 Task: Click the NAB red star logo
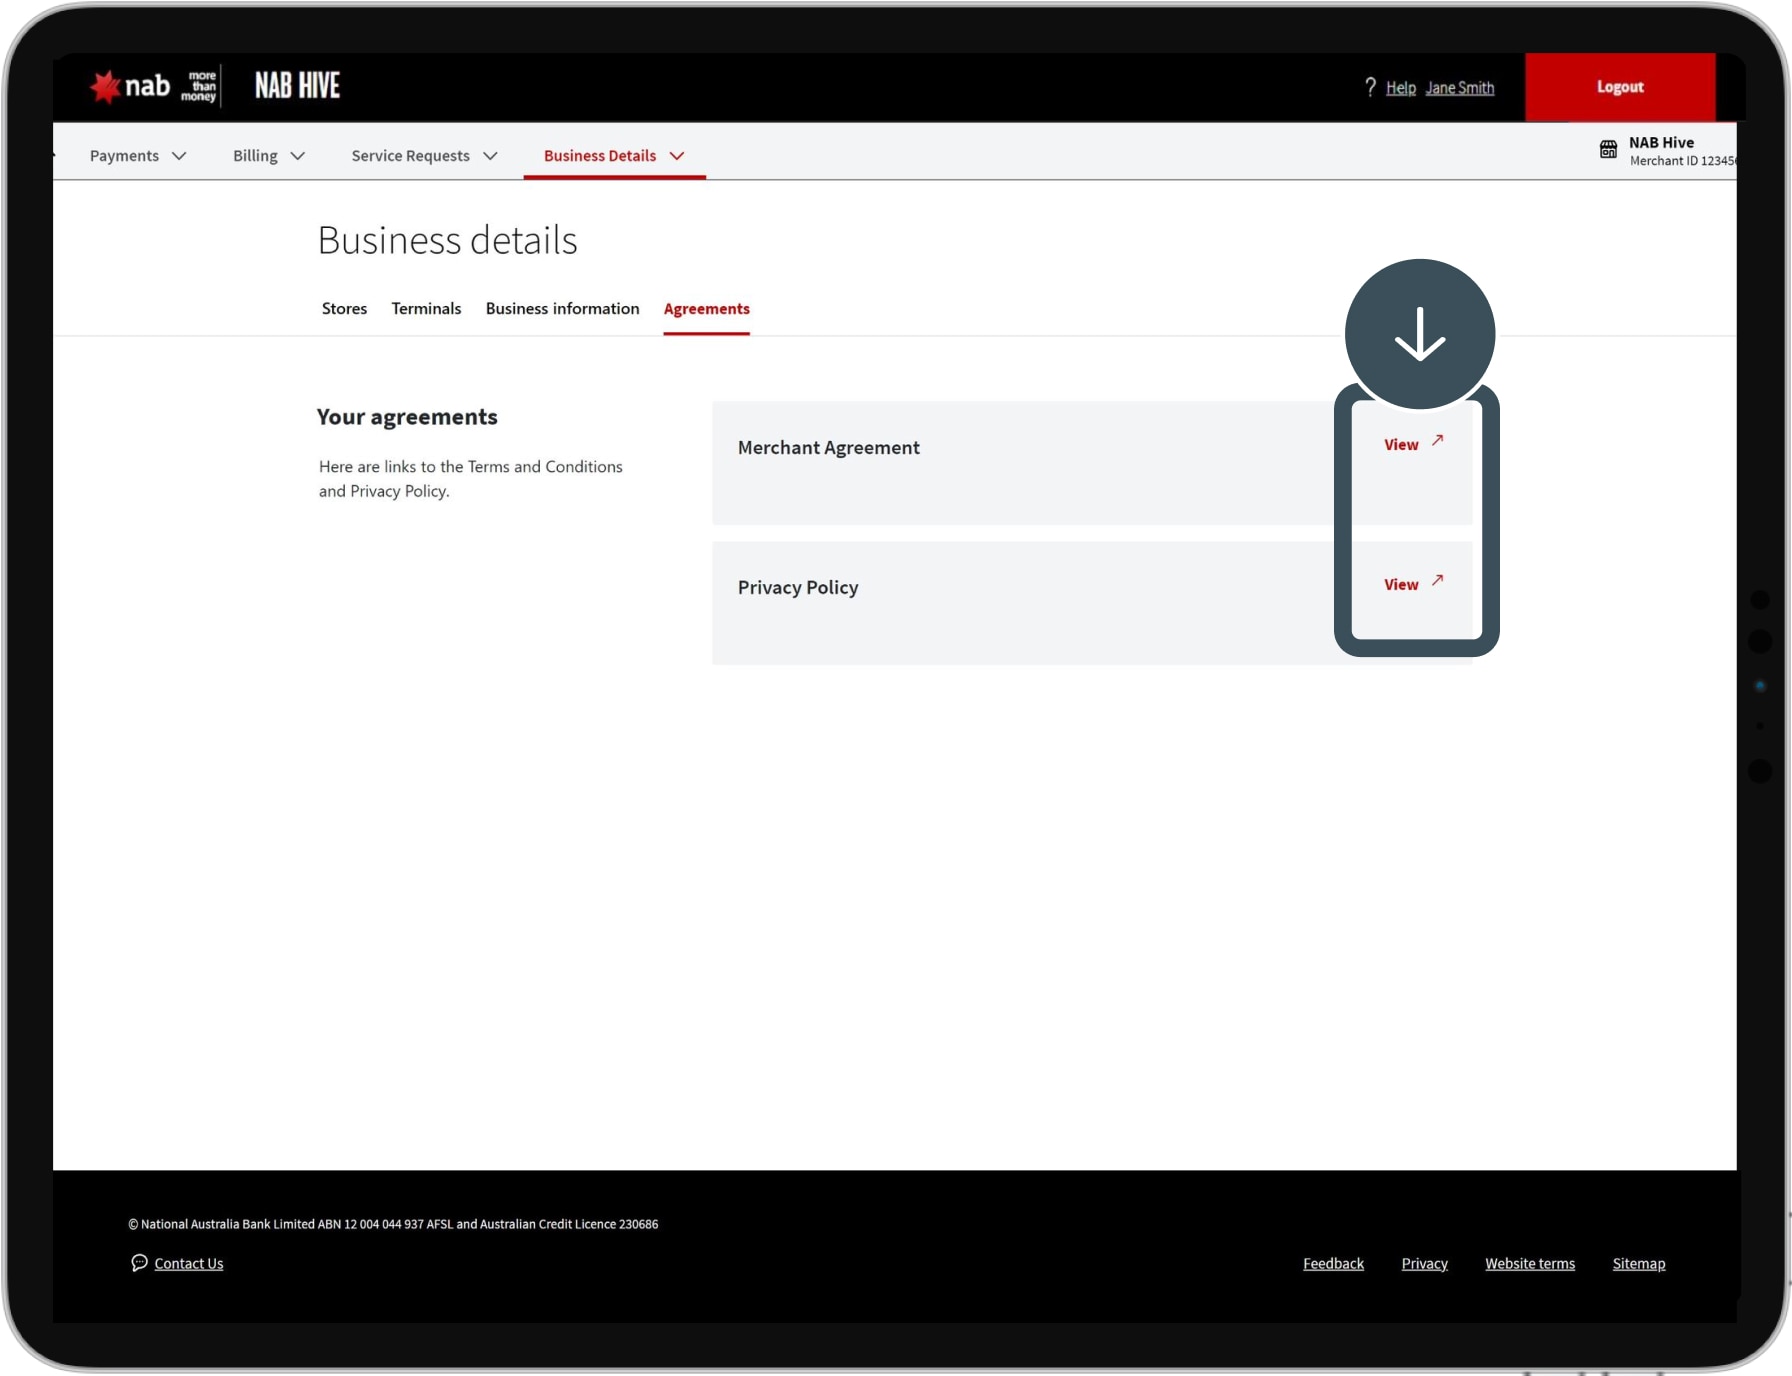tap(105, 87)
